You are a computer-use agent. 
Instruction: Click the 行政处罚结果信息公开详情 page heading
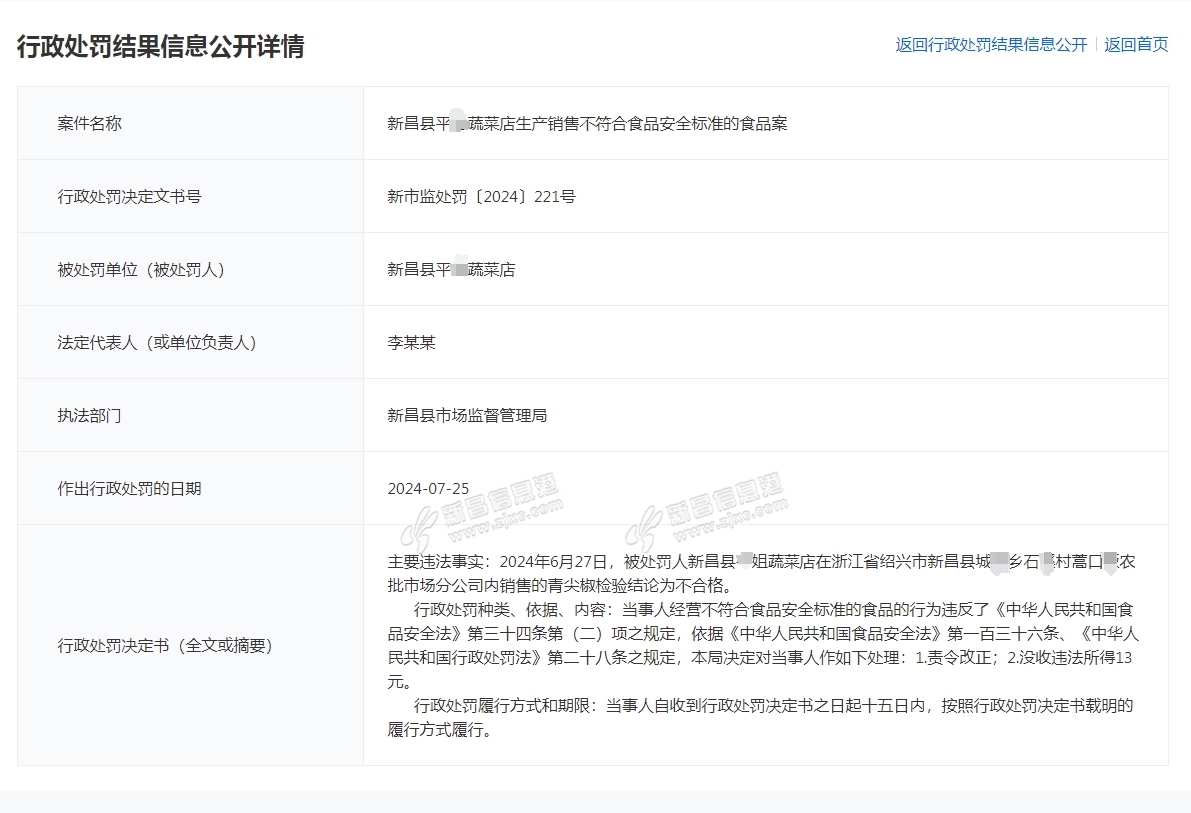[x=161, y=46]
